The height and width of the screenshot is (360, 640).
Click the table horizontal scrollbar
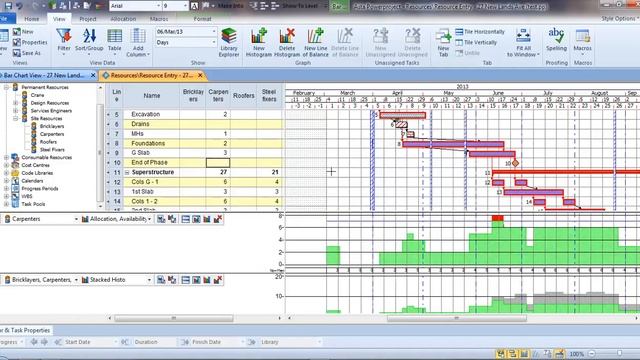173,318
